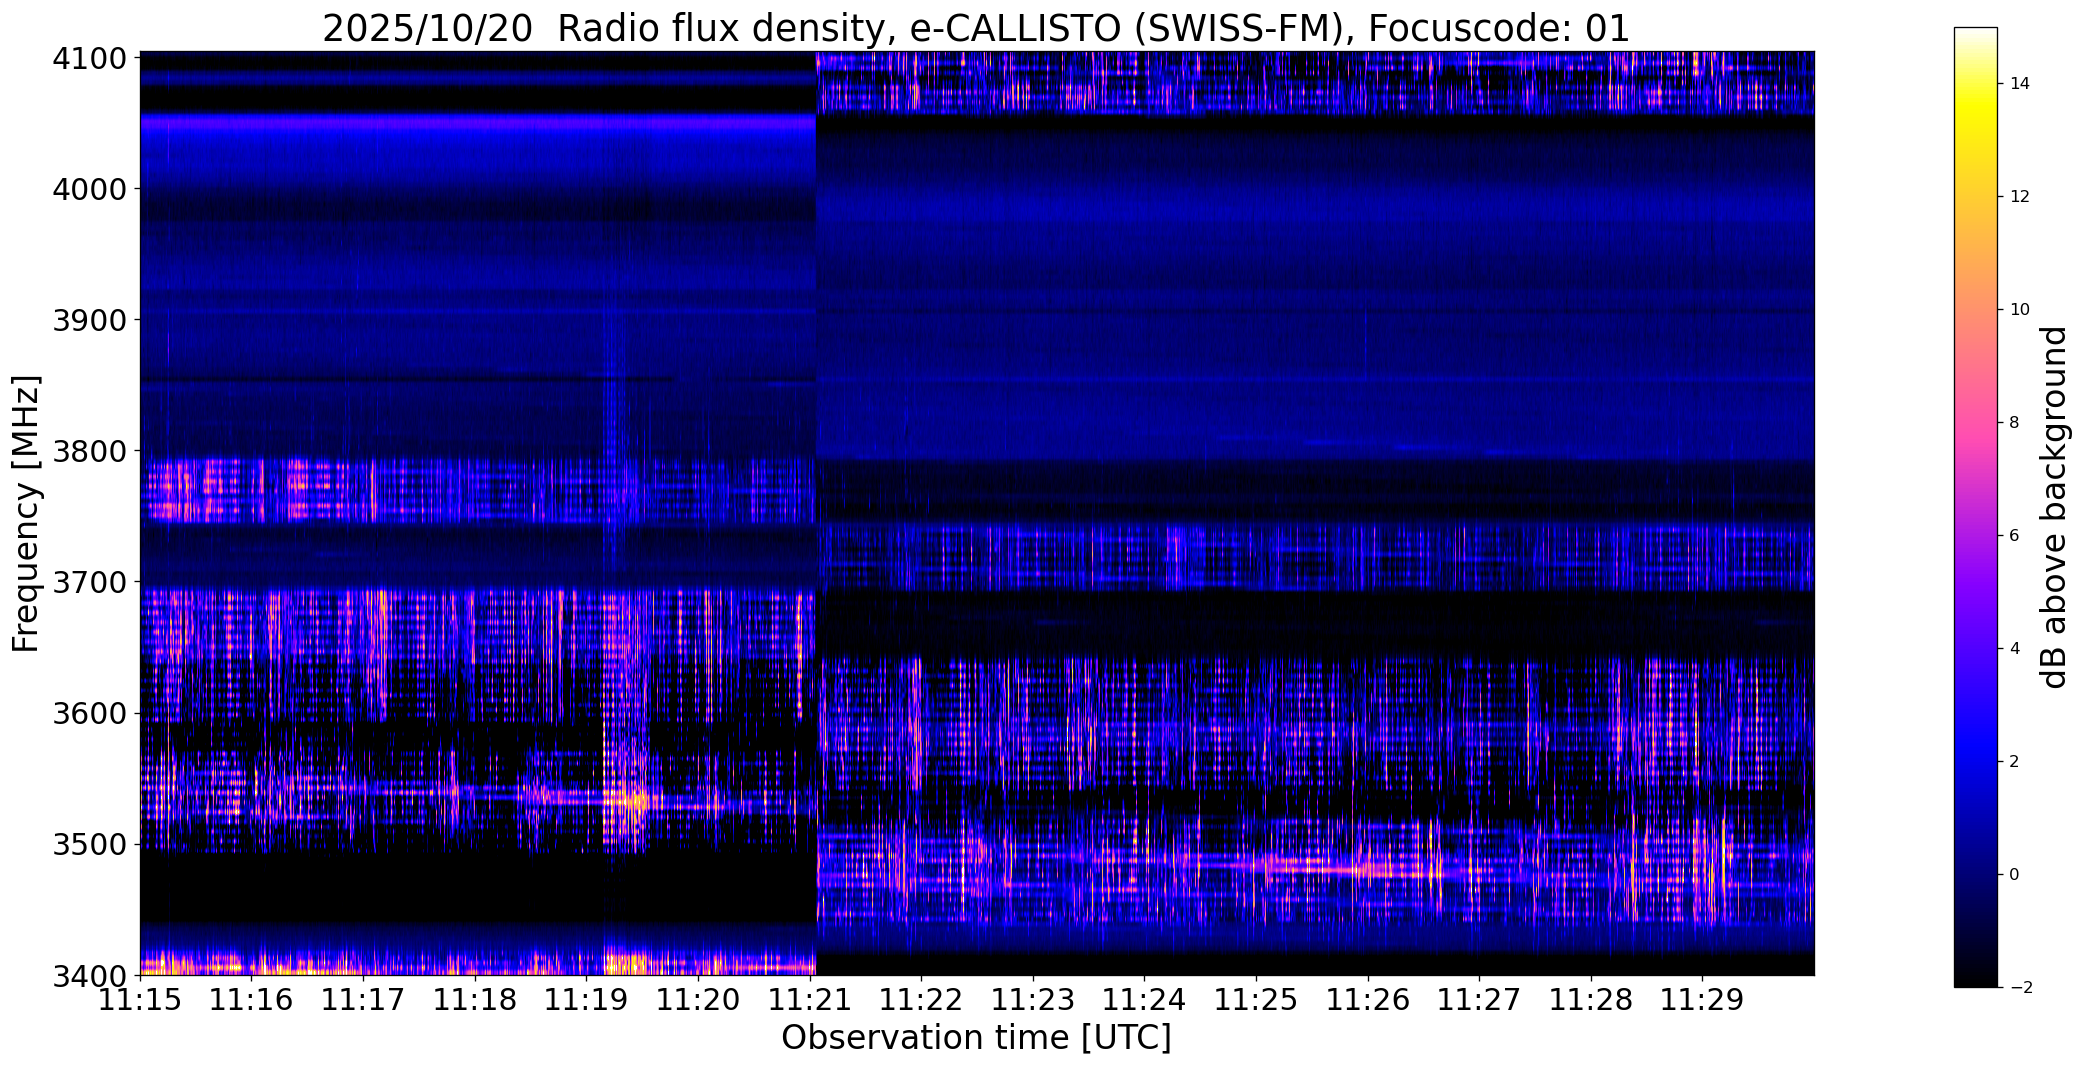Click the 11:20 time tick label
Viewport: 2085px width, 1067px height.
698,999
